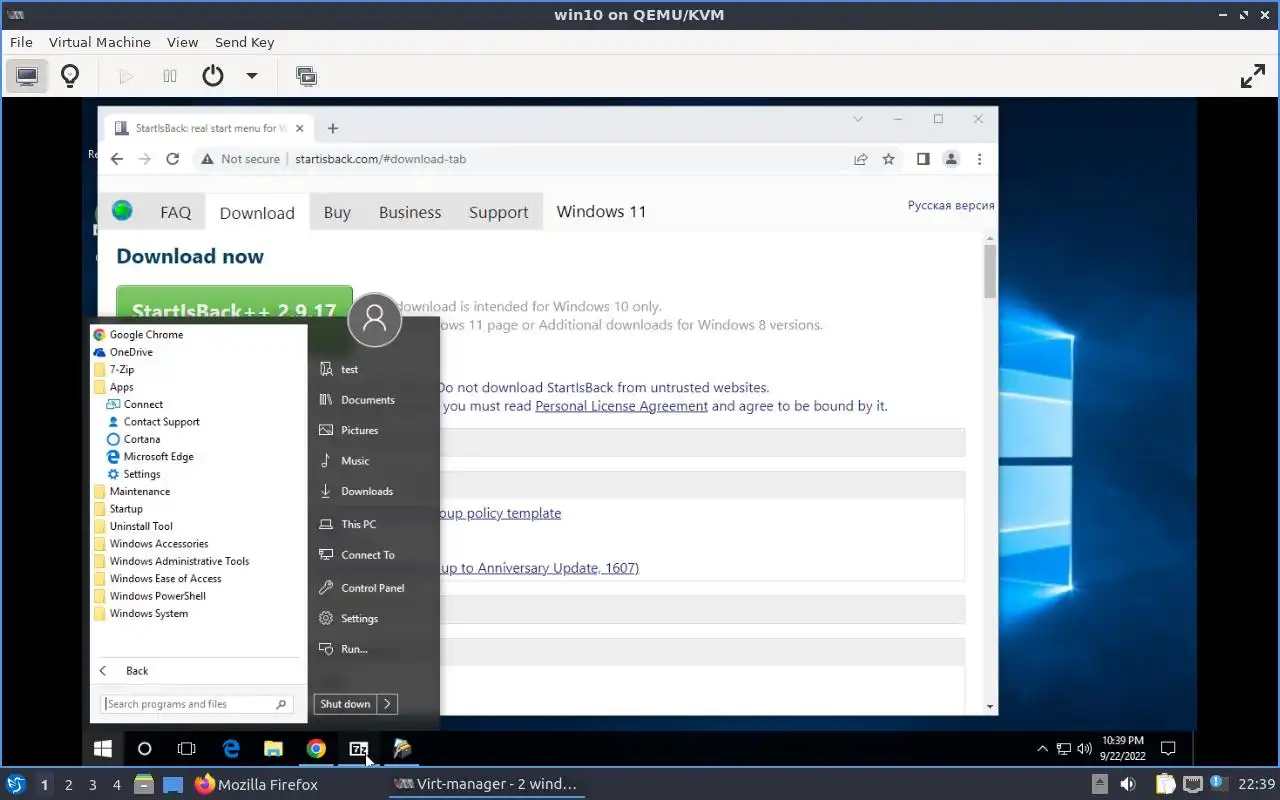Viewport: 1280px width, 800px height.
Task: Open Chrome three-dot menu
Action: point(979,159)
